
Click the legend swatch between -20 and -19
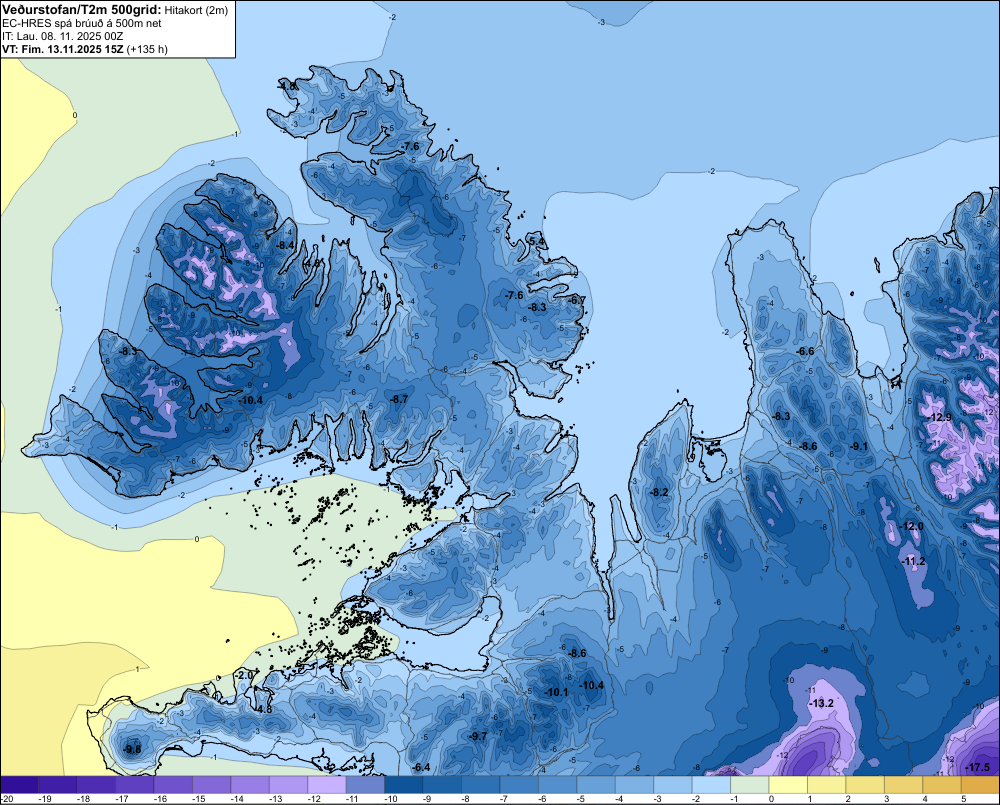click(x=20, y=785)
